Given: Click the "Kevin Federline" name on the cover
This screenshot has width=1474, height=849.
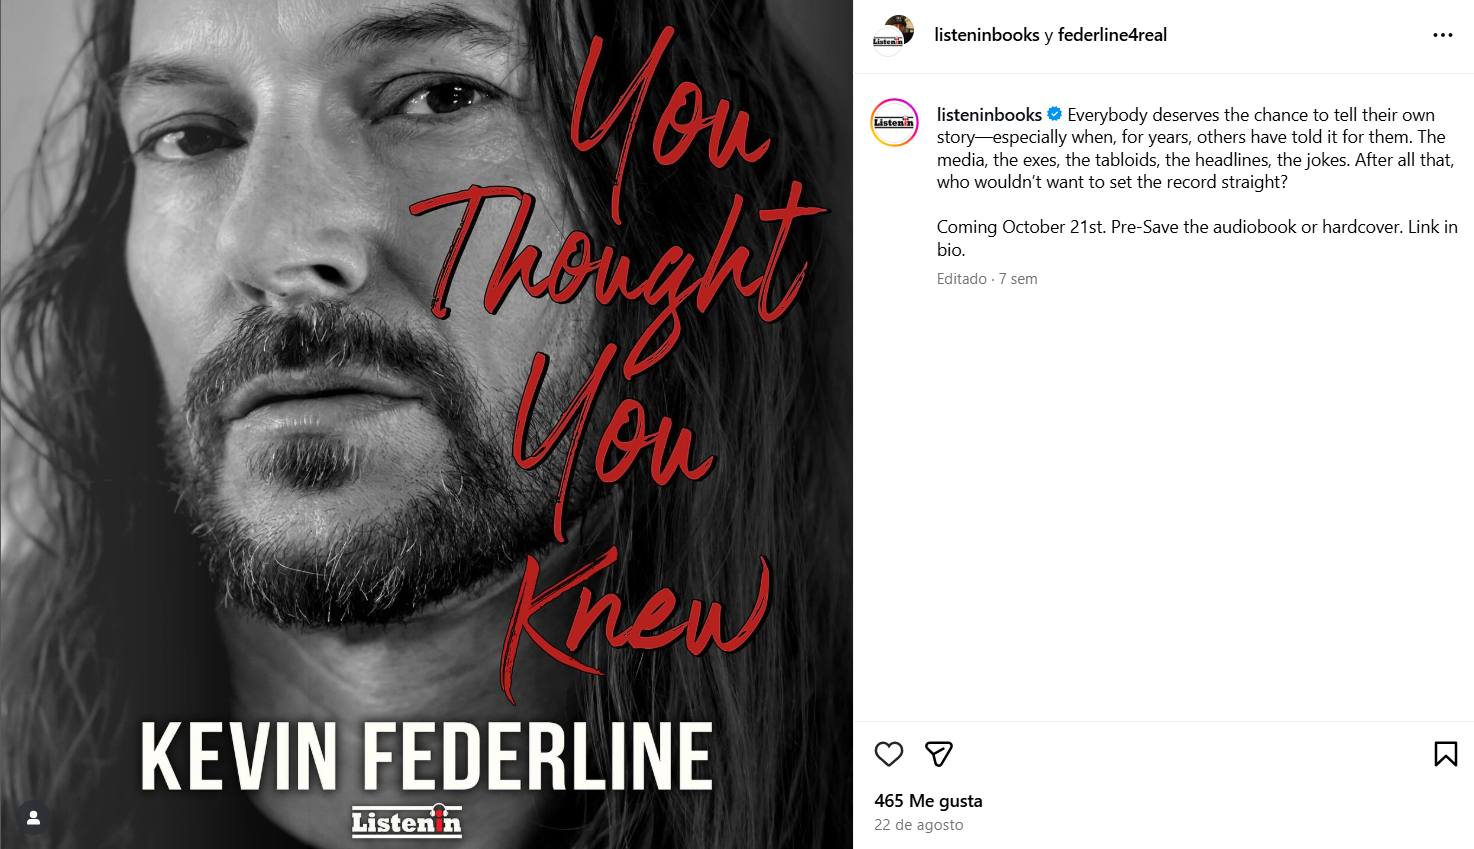Looking at the screenshot, I should point(426,756).
